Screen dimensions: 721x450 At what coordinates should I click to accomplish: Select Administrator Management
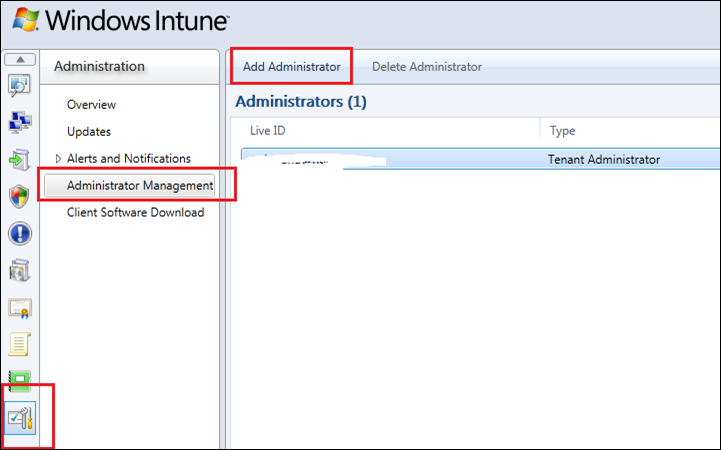(130, 185)
